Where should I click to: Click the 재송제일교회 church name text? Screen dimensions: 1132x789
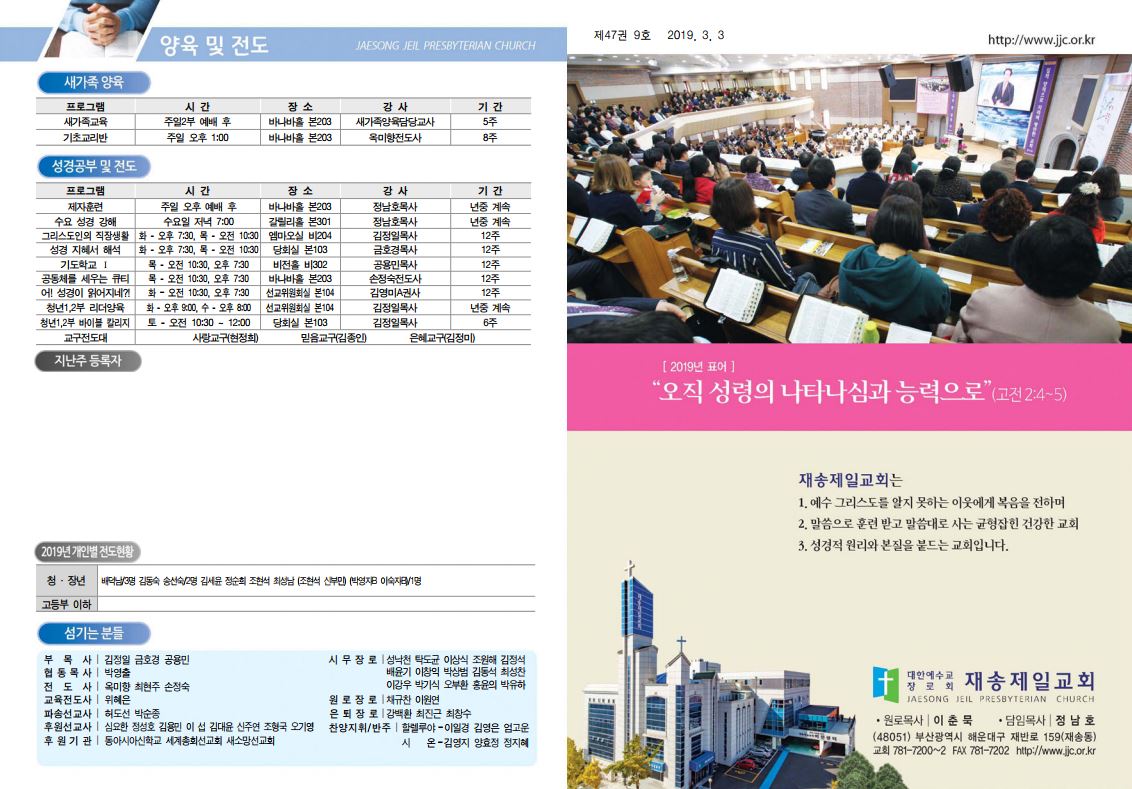[1030, 681]
